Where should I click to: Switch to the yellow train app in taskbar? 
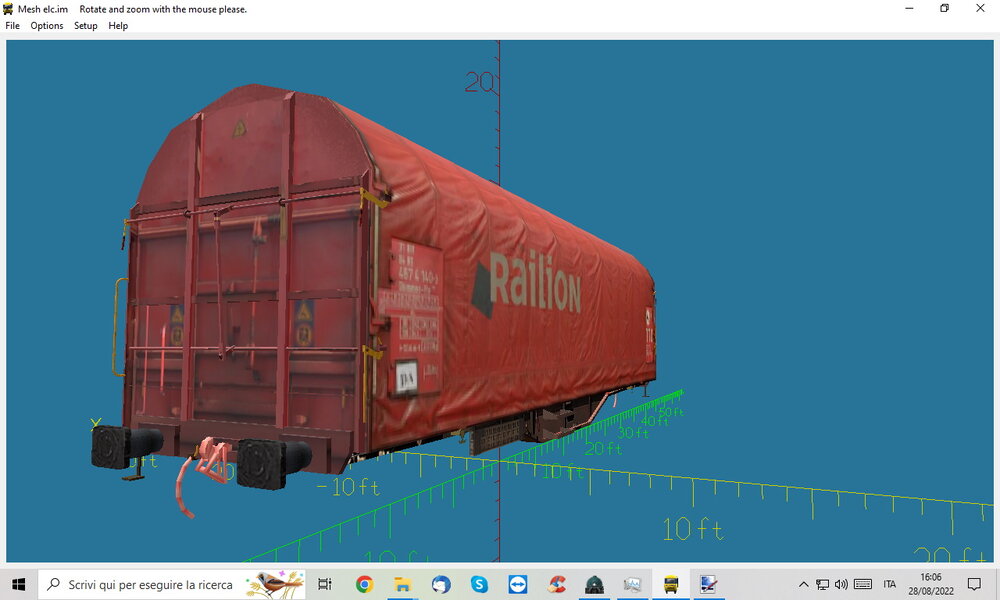(671, 584)
